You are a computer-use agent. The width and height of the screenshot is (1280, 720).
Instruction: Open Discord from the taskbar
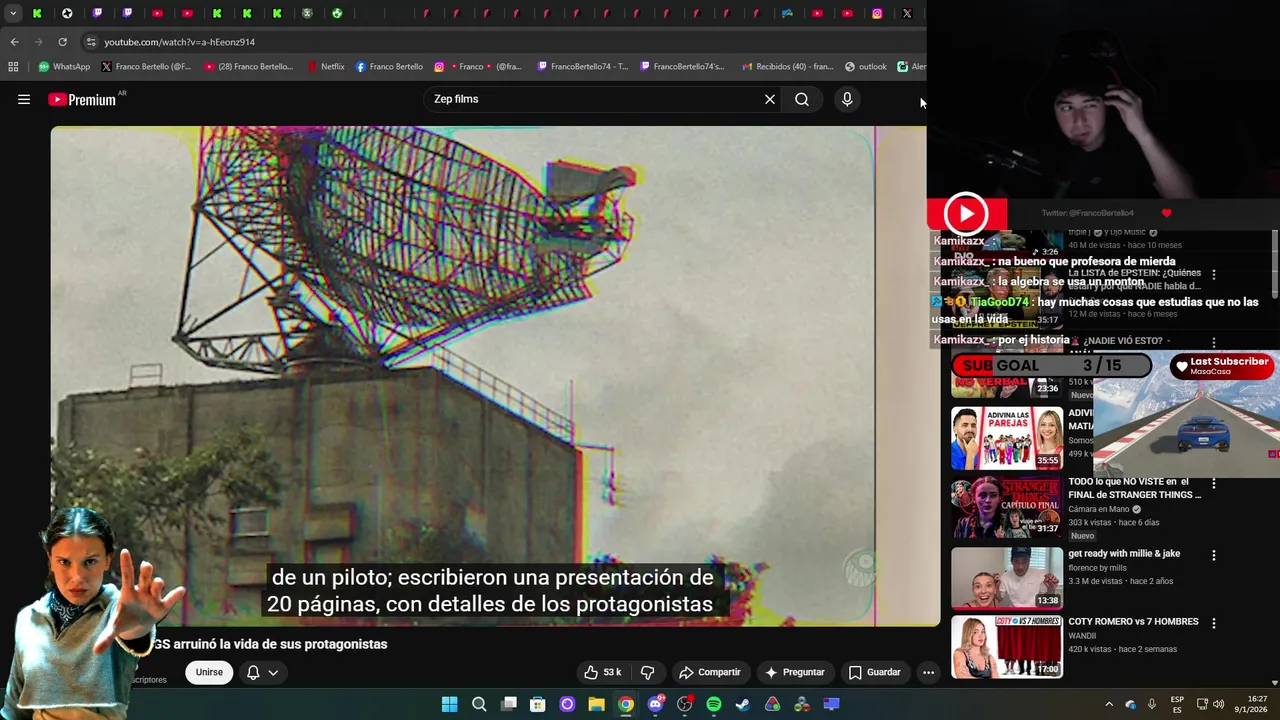[x=655, y=704]
